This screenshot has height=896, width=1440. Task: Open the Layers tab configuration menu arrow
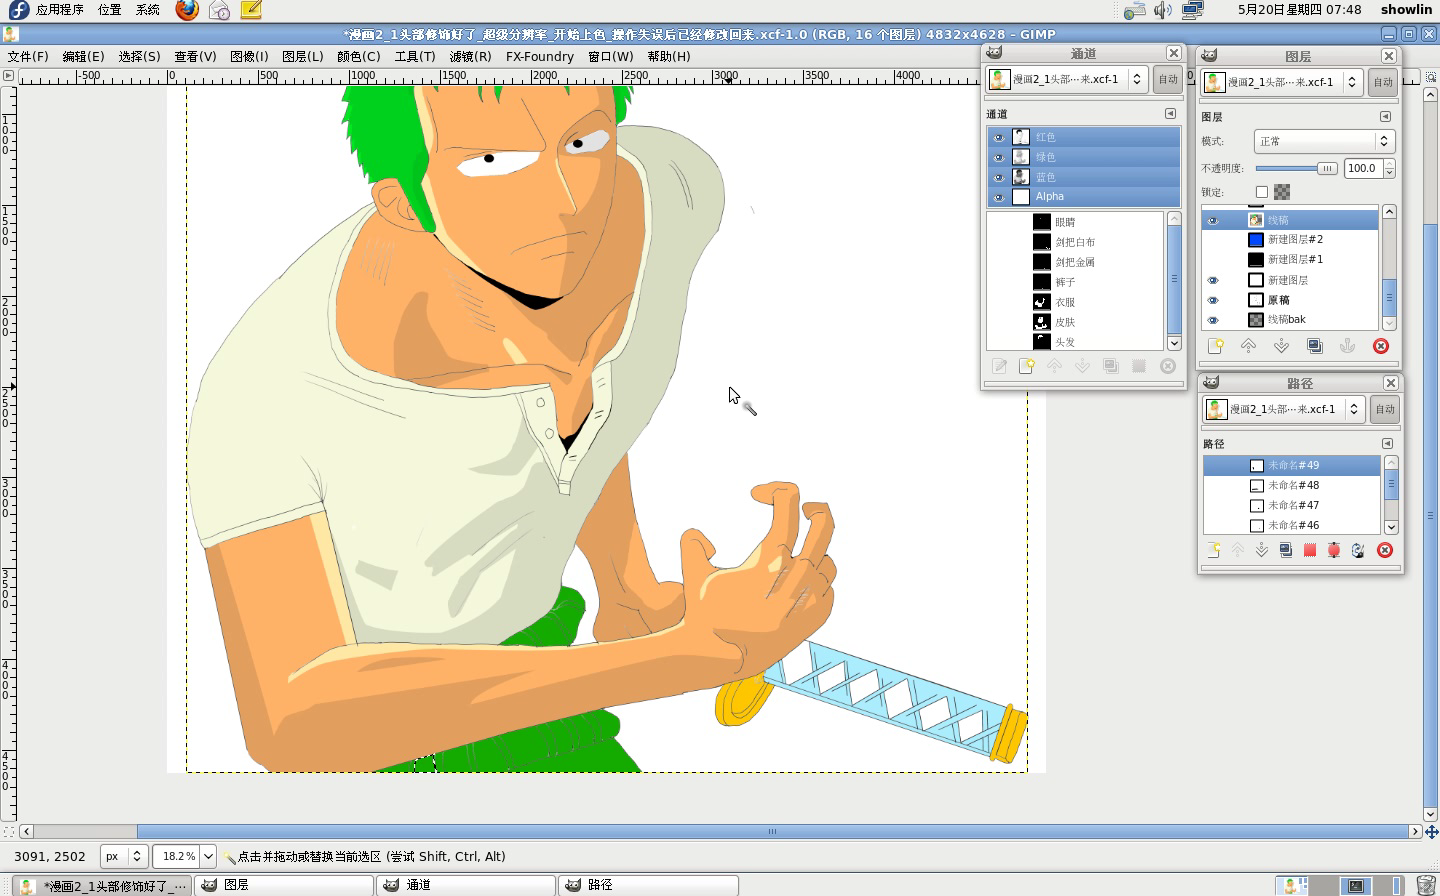coord(1385,117)
